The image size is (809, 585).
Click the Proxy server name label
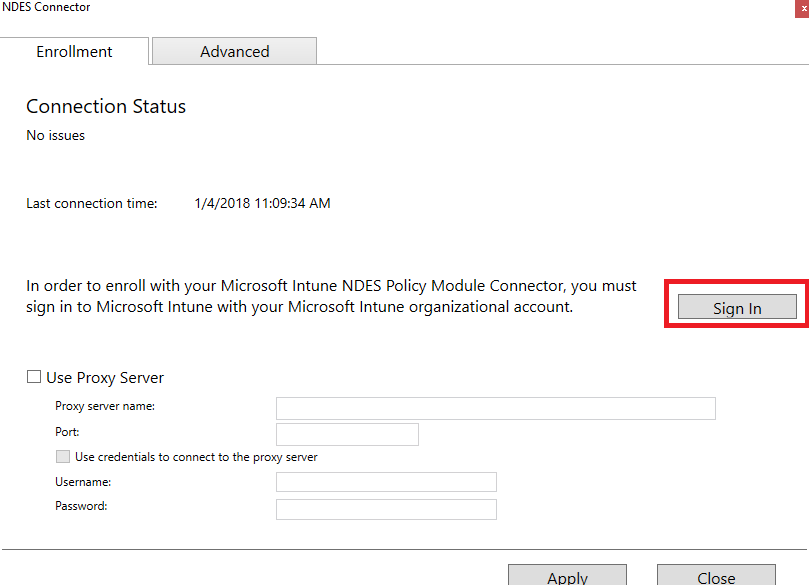[x=105, y=407]
